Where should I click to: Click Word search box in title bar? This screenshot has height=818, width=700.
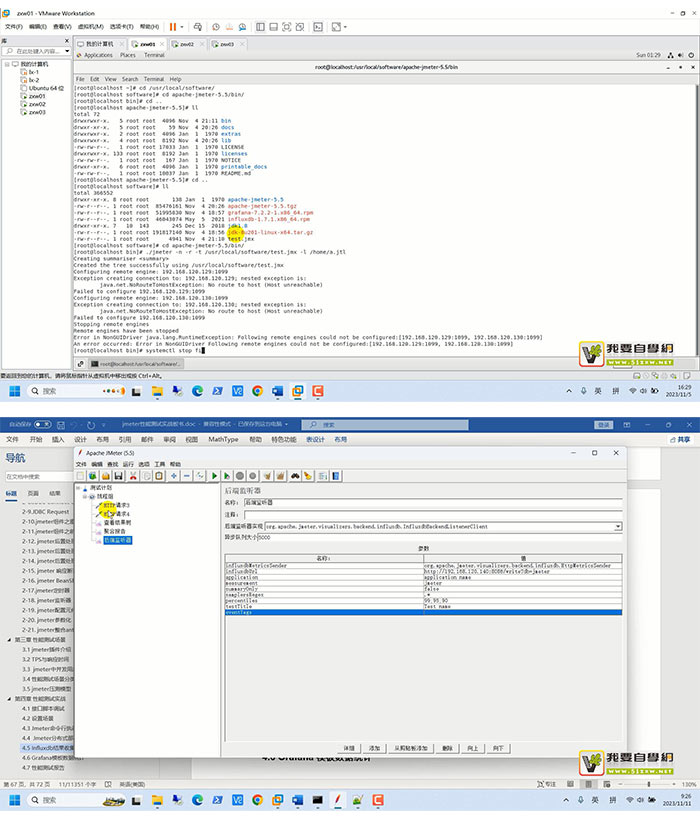[x=385, y=425]
